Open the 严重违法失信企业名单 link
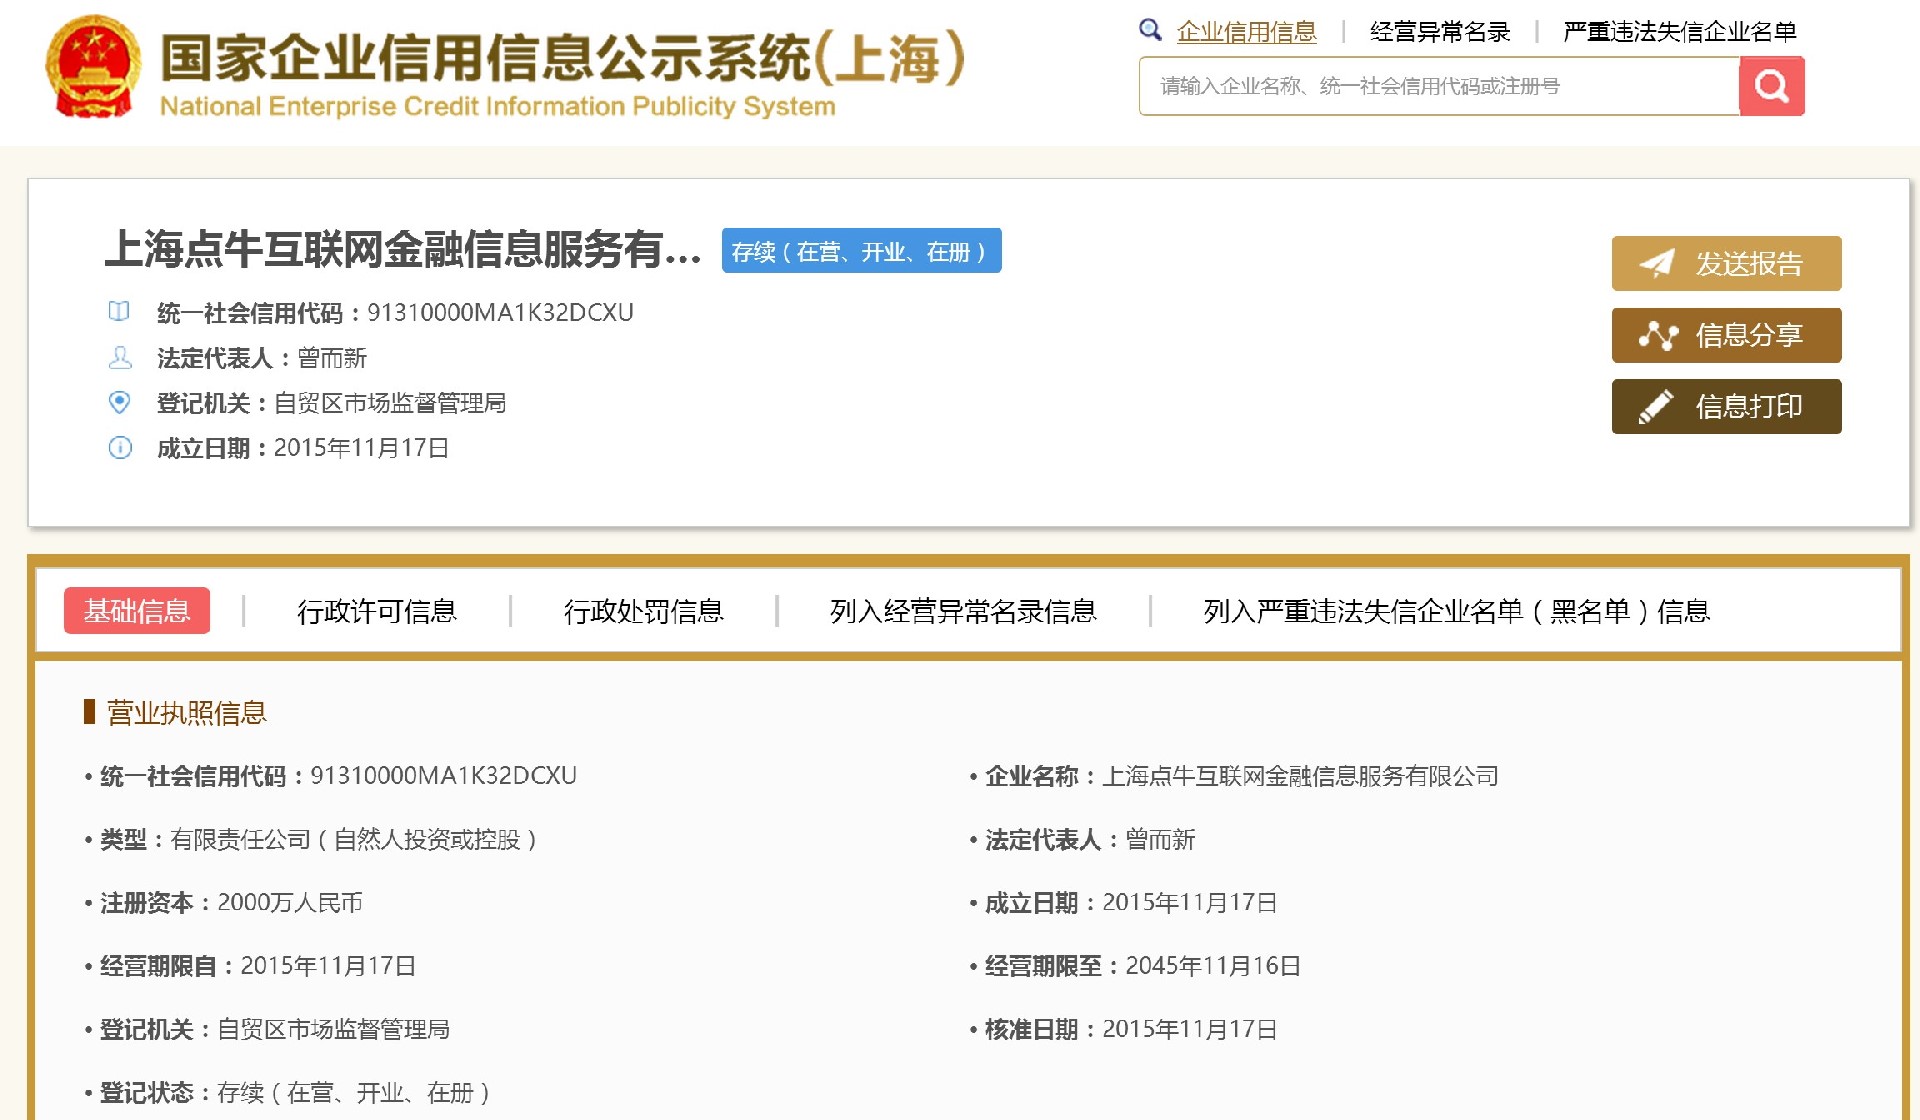Viewport: 1920px width, 1120px height. 1678,30
